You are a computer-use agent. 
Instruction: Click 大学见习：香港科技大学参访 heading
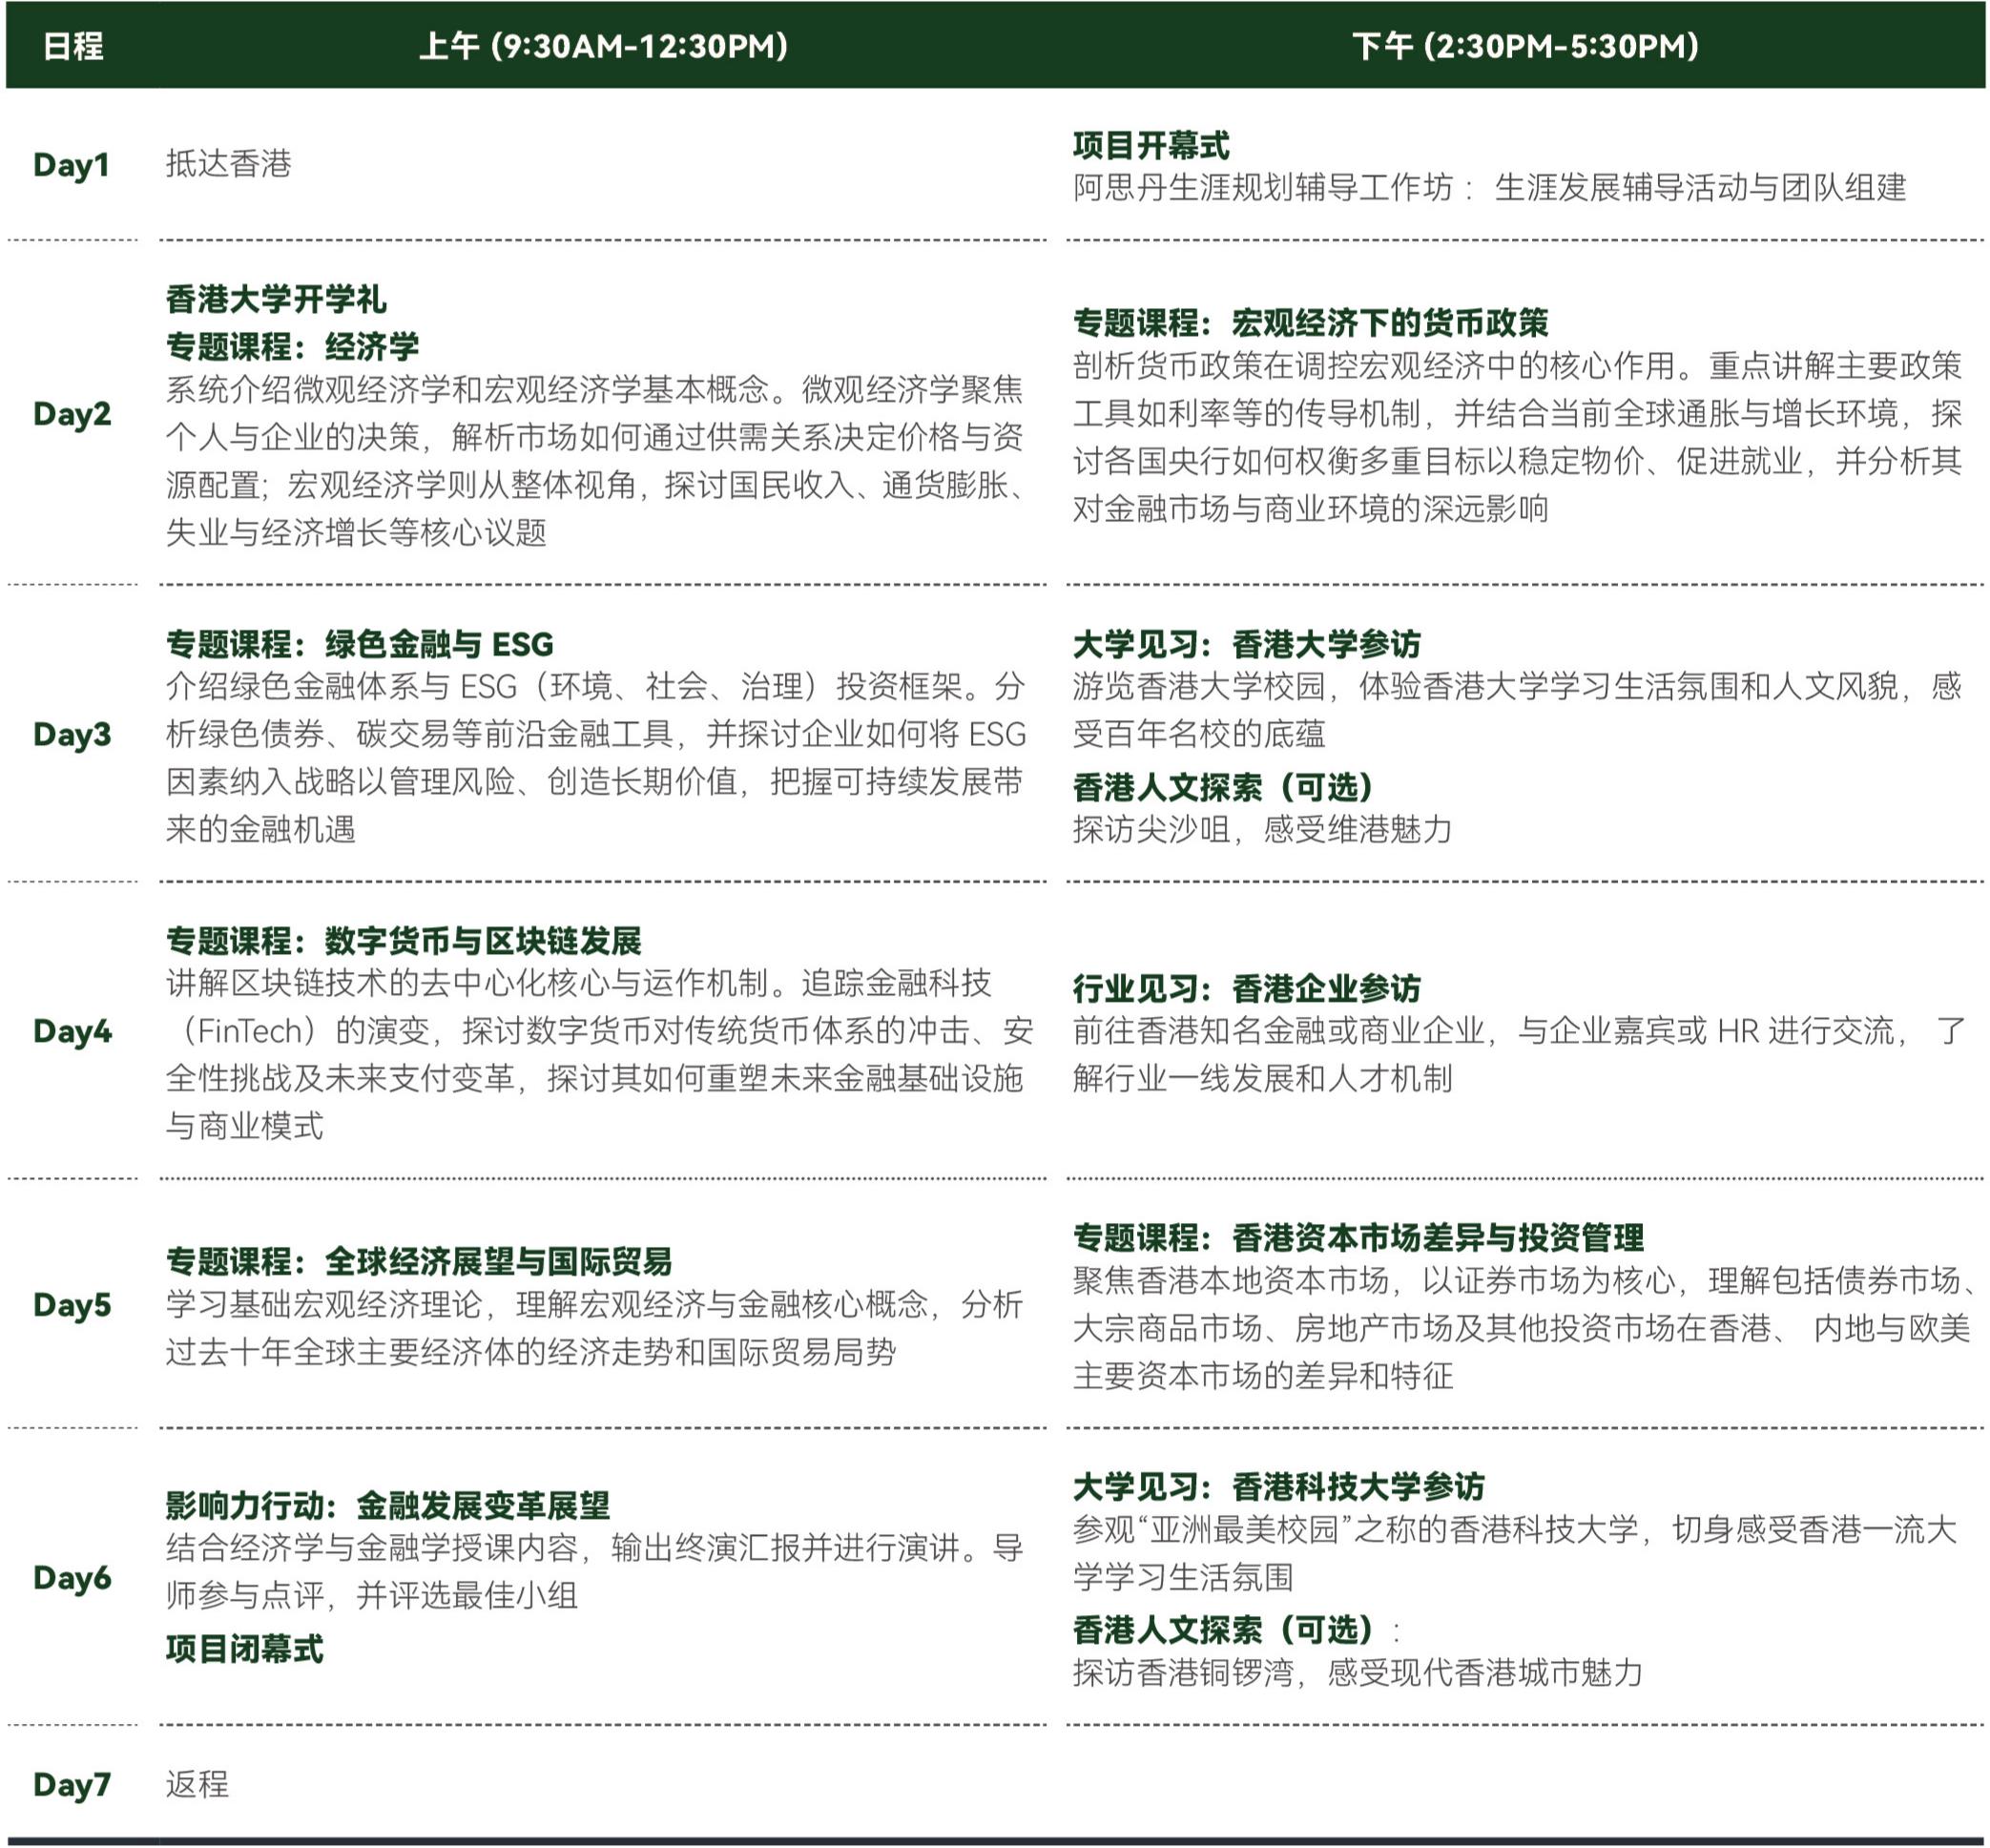1278,1487
